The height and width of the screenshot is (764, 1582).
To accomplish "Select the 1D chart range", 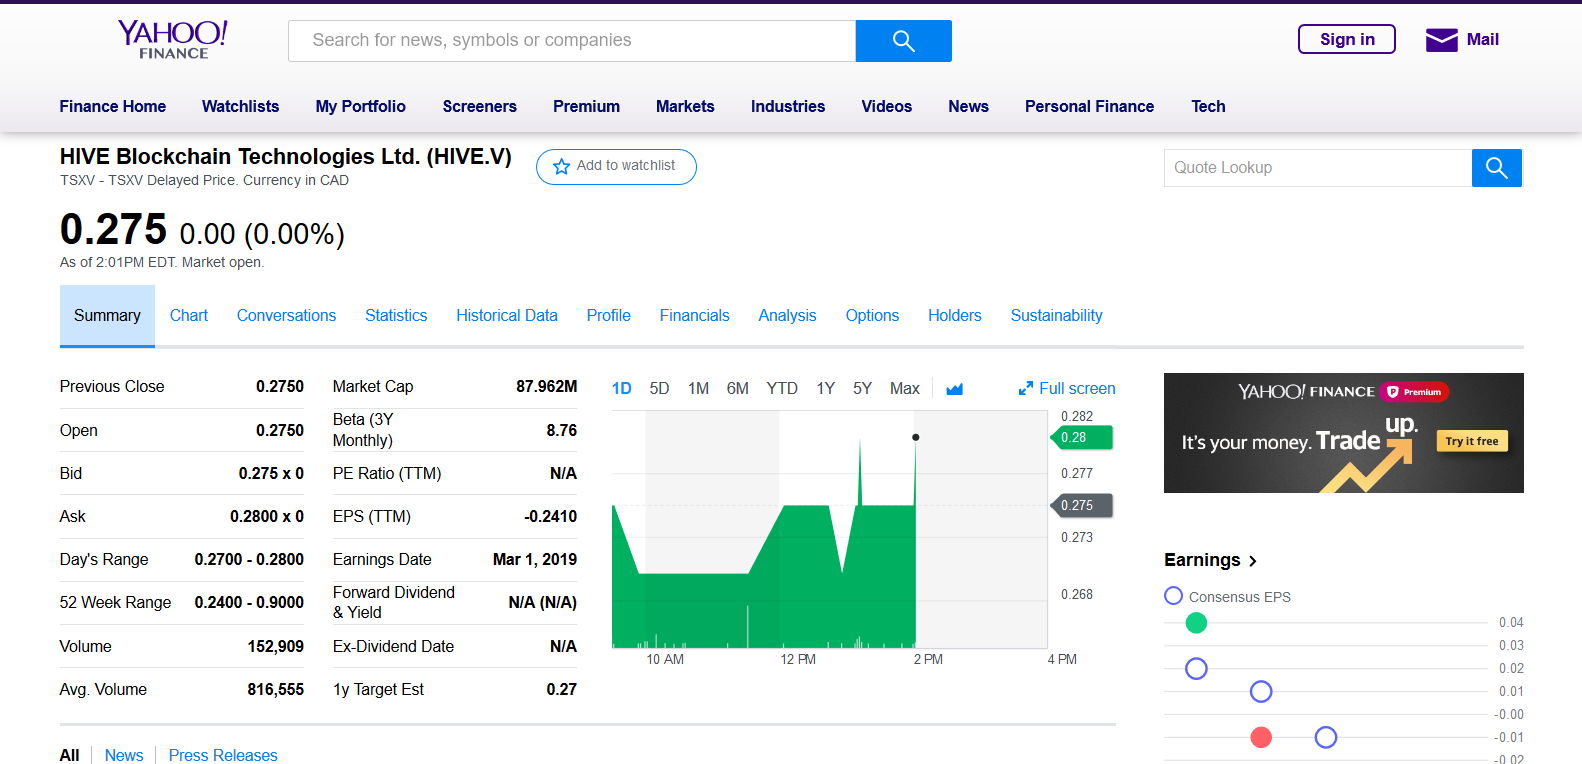I will 622,388.
